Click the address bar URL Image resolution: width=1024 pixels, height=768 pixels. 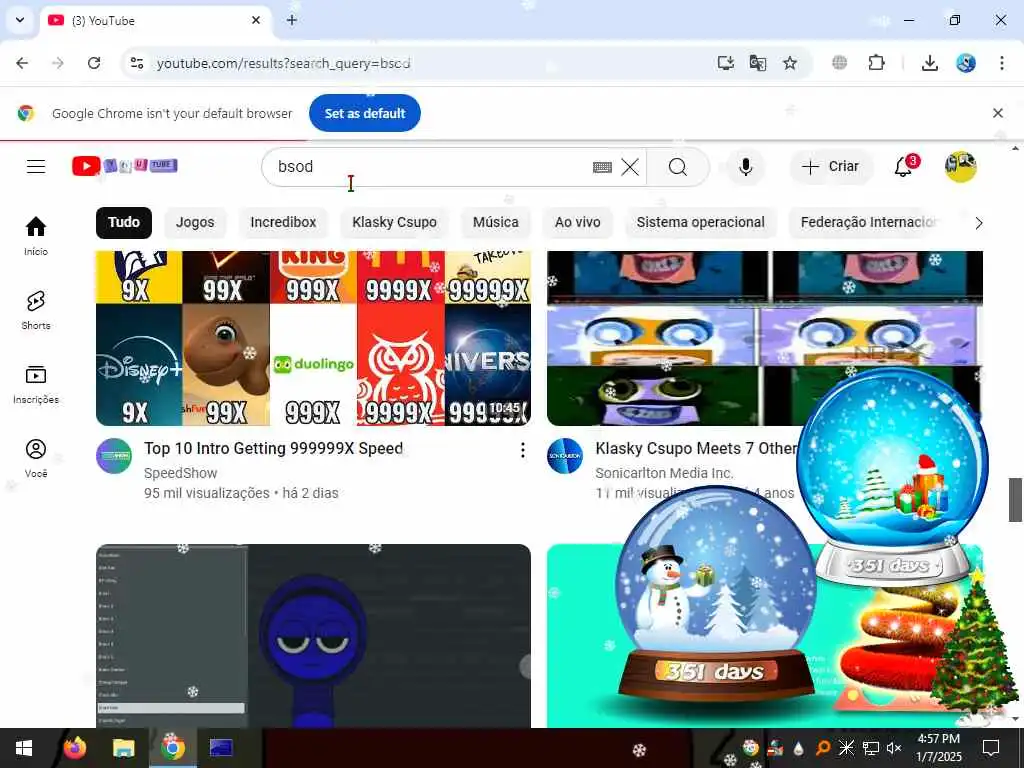click(283, 63)
